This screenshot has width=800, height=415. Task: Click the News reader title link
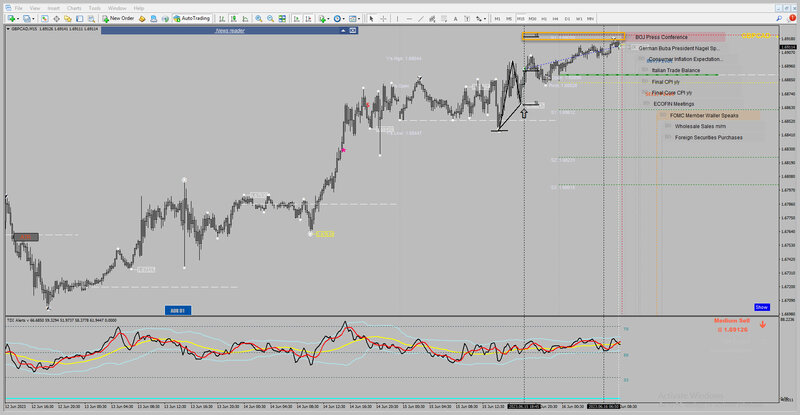(230, 31)
